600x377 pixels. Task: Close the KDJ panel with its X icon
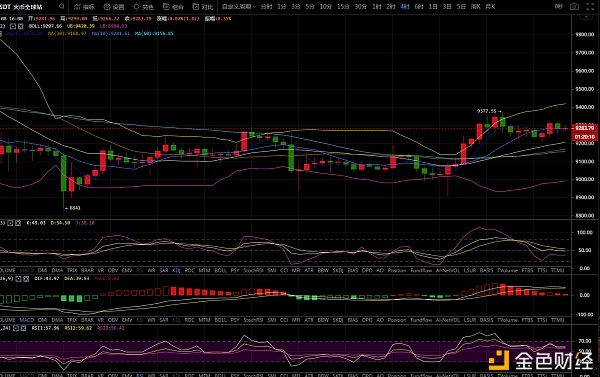tap(18, 223)
